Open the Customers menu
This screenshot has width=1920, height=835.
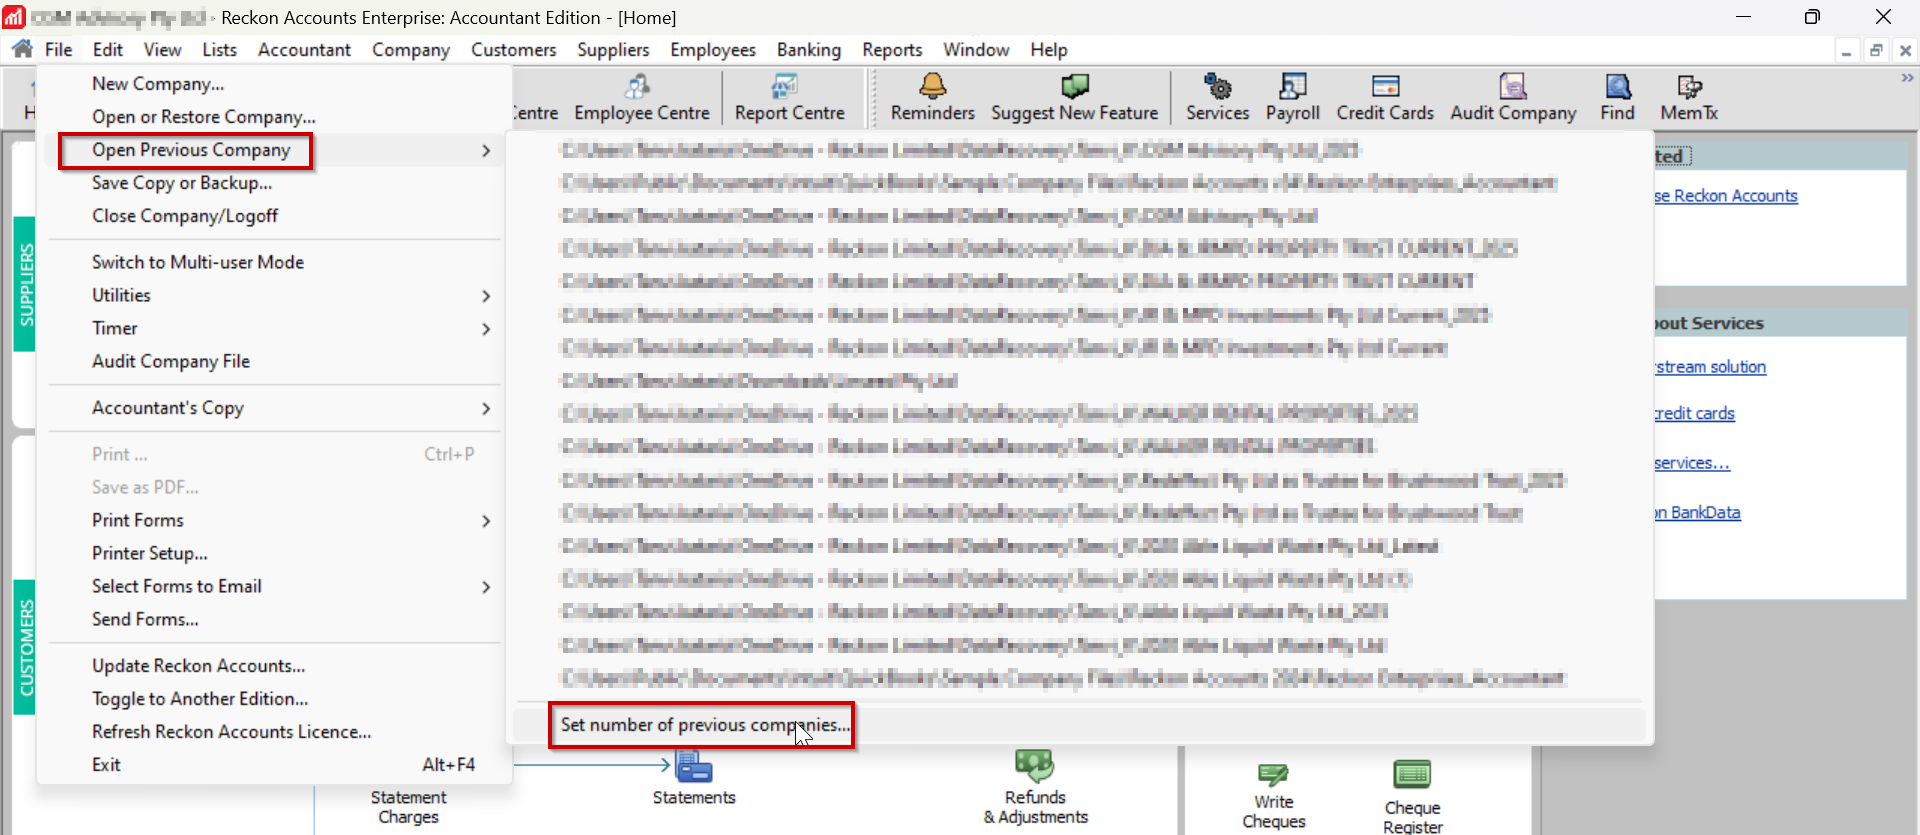[513, 49]
